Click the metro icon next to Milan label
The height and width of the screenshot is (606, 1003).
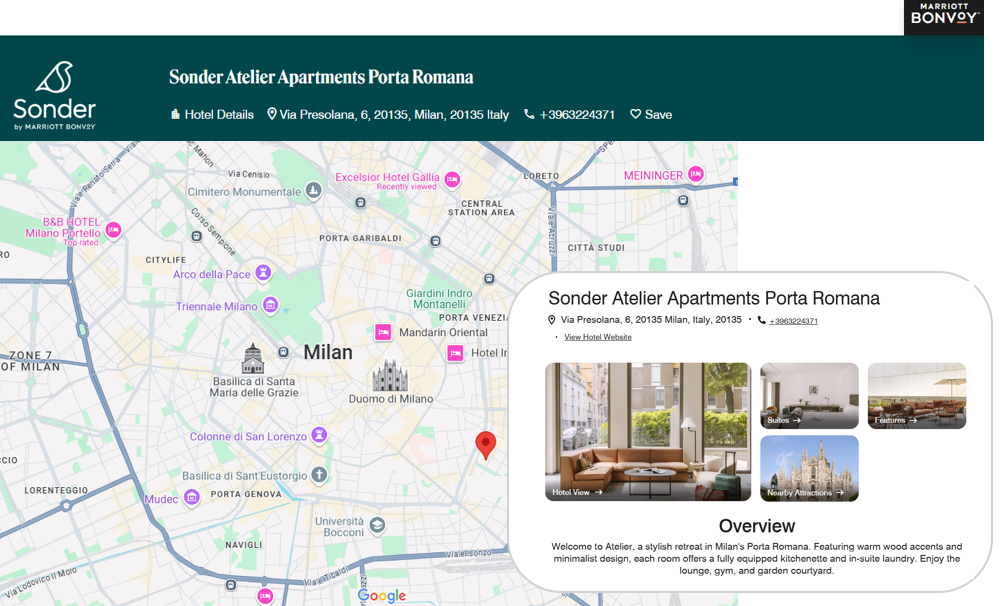(283, 352)
